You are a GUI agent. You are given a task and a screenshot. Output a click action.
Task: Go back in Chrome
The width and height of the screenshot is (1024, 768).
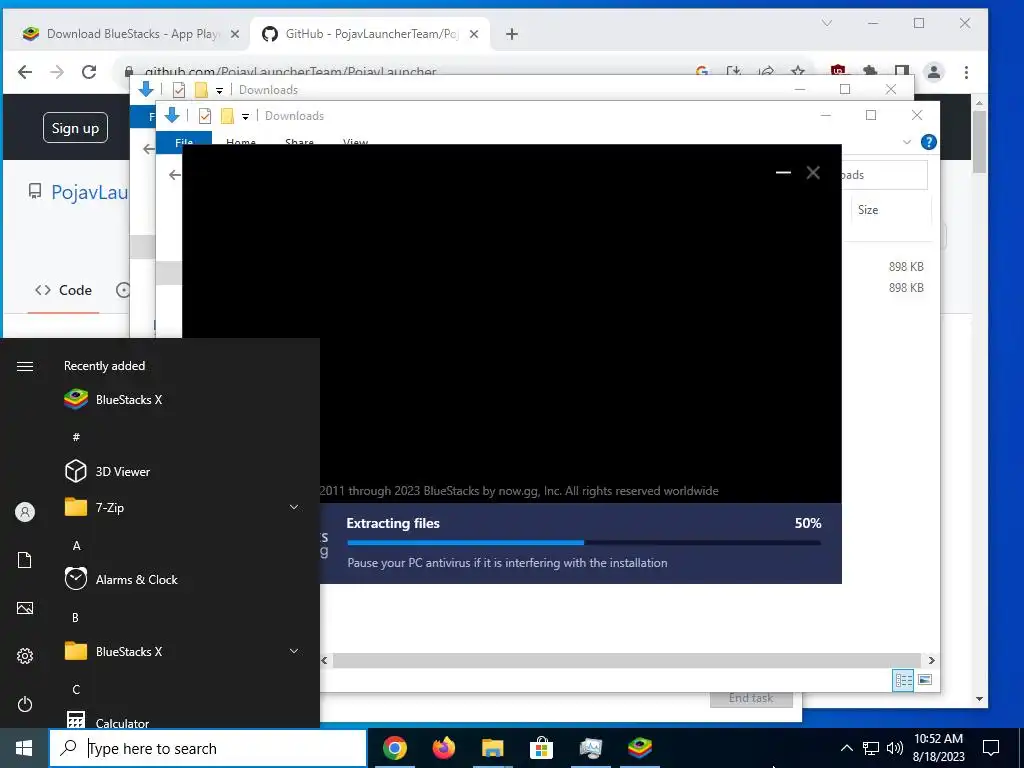click(x=25, y=72)
